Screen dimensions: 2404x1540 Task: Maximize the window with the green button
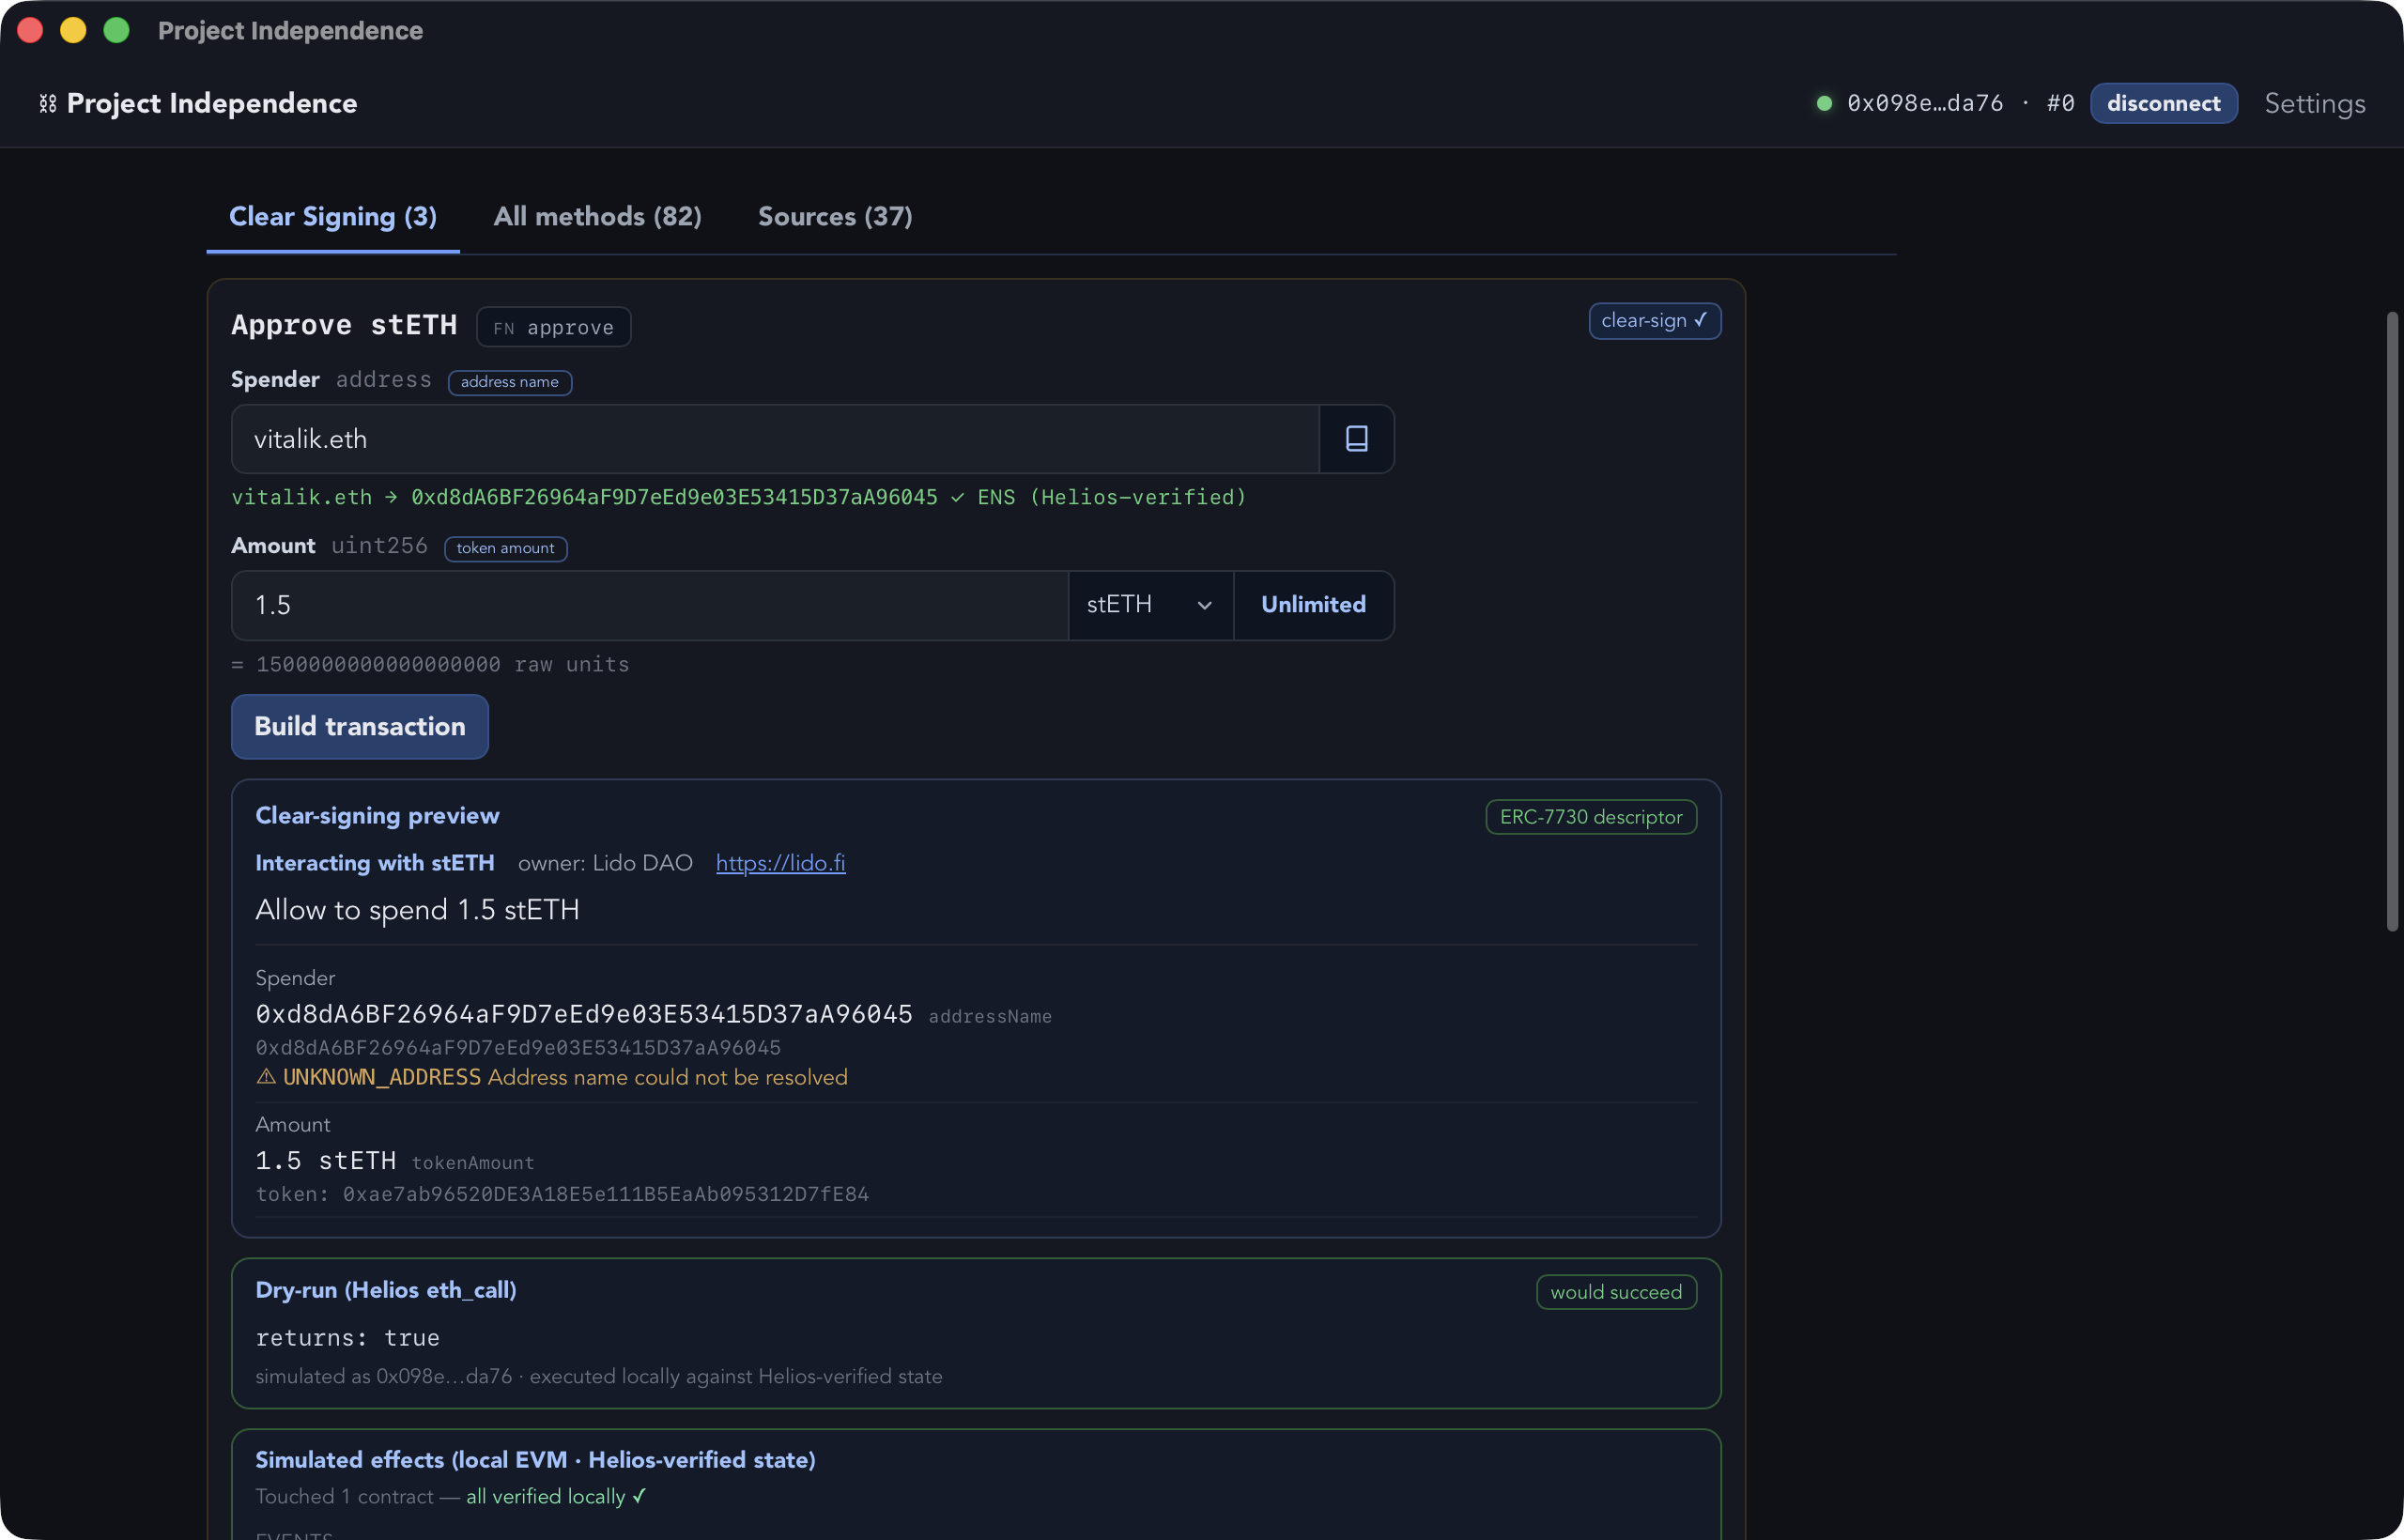point(116,30)
